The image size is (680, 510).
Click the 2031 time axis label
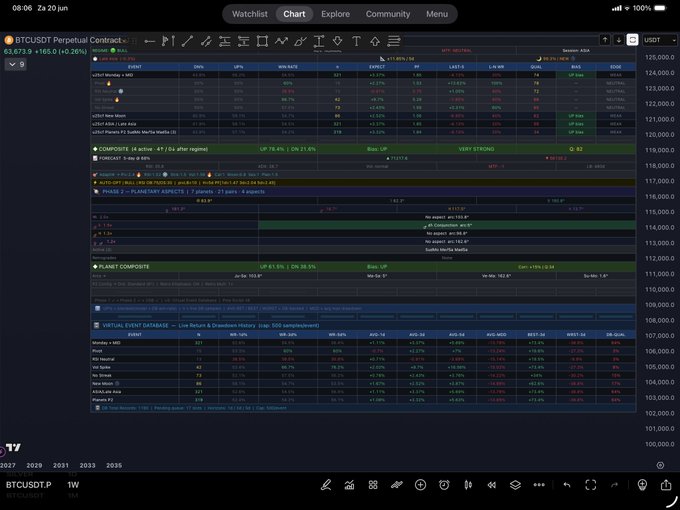click(61, 465)
